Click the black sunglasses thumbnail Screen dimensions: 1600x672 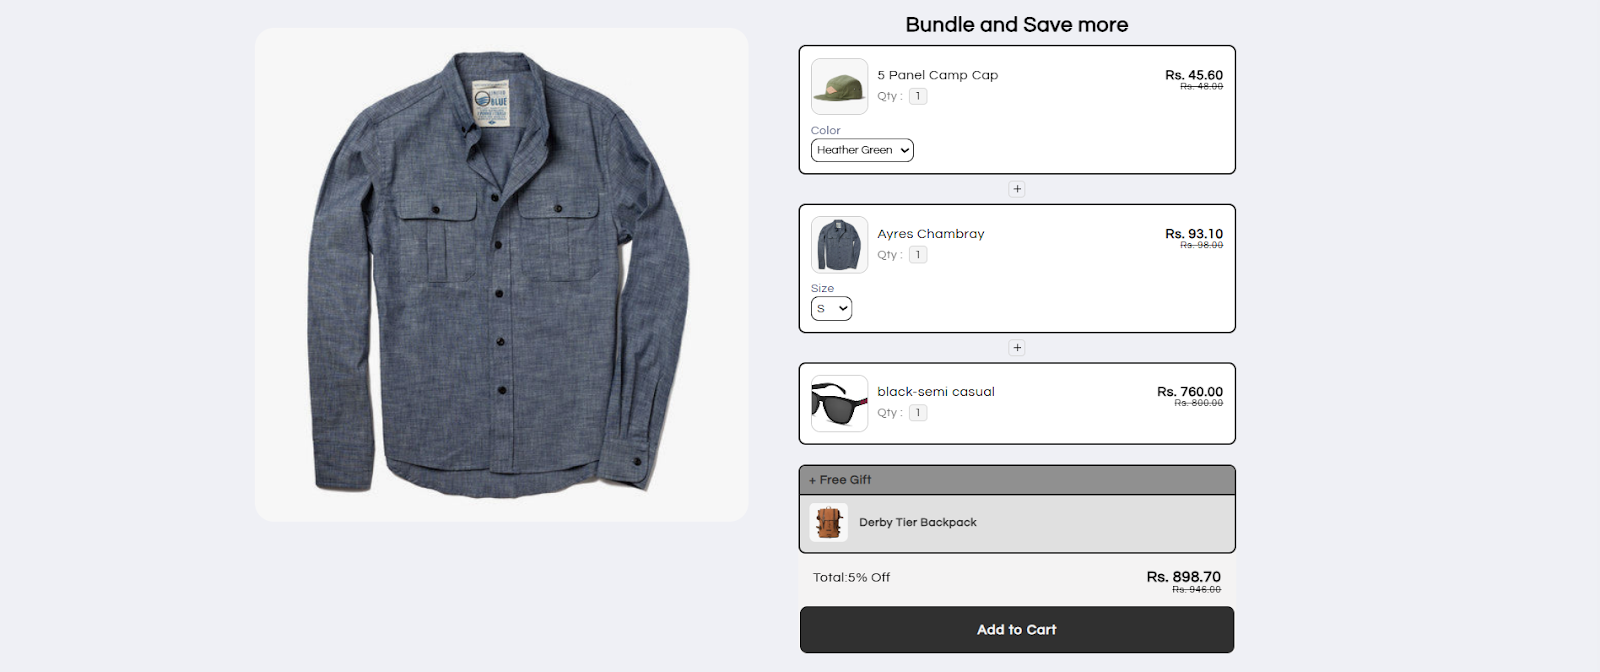coord(839,403)
